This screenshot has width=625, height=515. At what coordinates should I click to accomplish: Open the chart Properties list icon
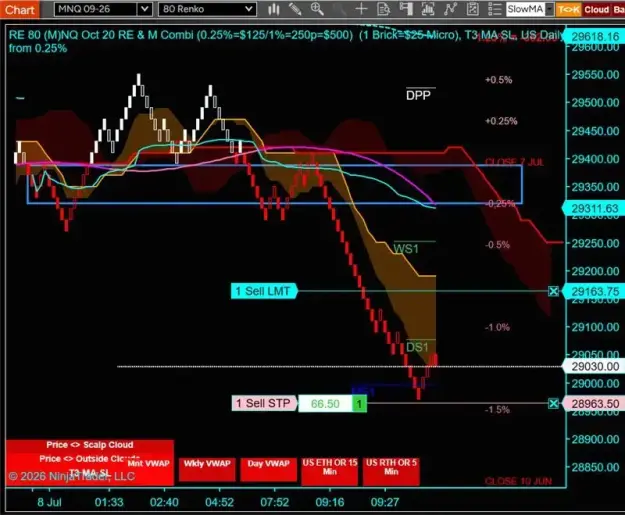pos(495,9)
